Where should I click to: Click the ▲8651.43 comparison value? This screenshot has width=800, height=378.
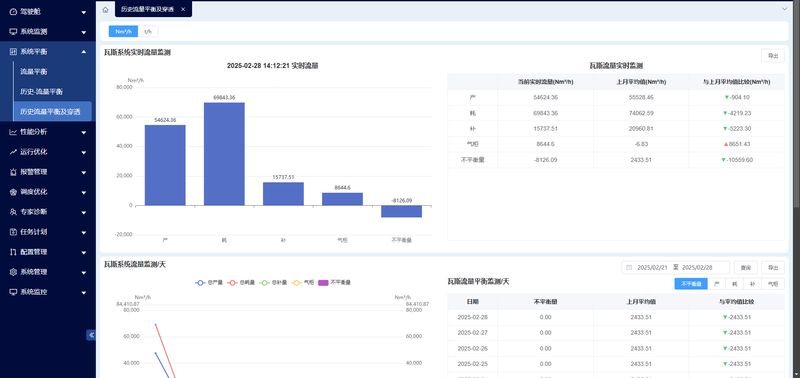(736, 144)
